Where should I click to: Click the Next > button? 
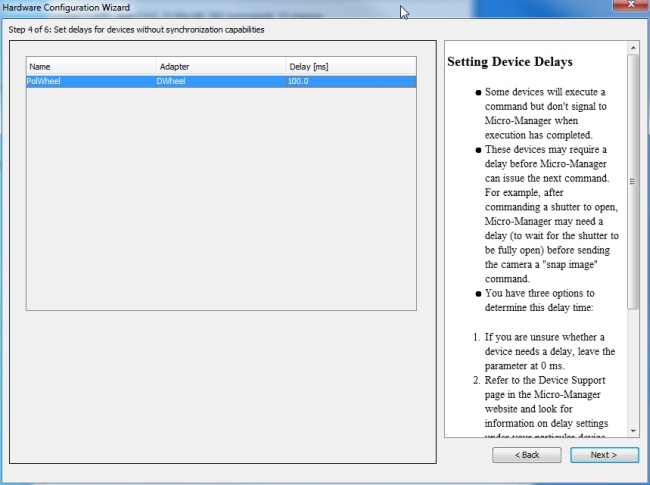tap(604, 454)
